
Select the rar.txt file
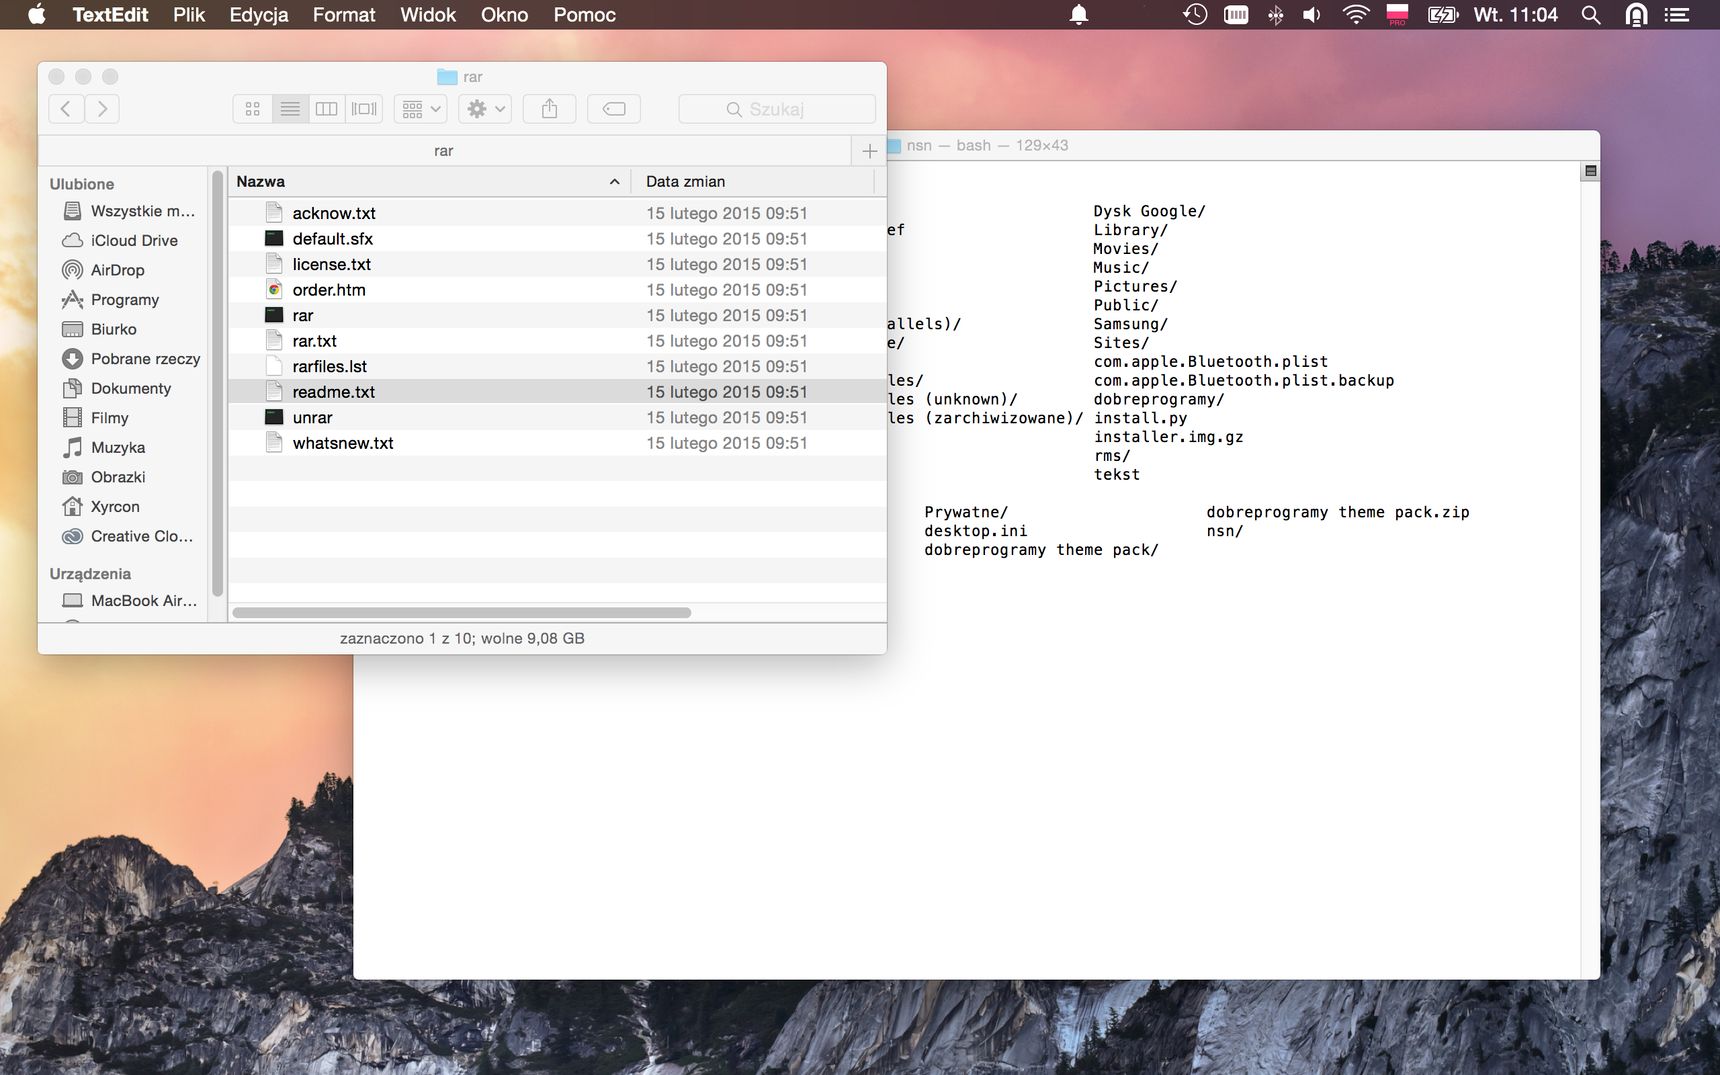pyautogui.click(x=557, y=341)
